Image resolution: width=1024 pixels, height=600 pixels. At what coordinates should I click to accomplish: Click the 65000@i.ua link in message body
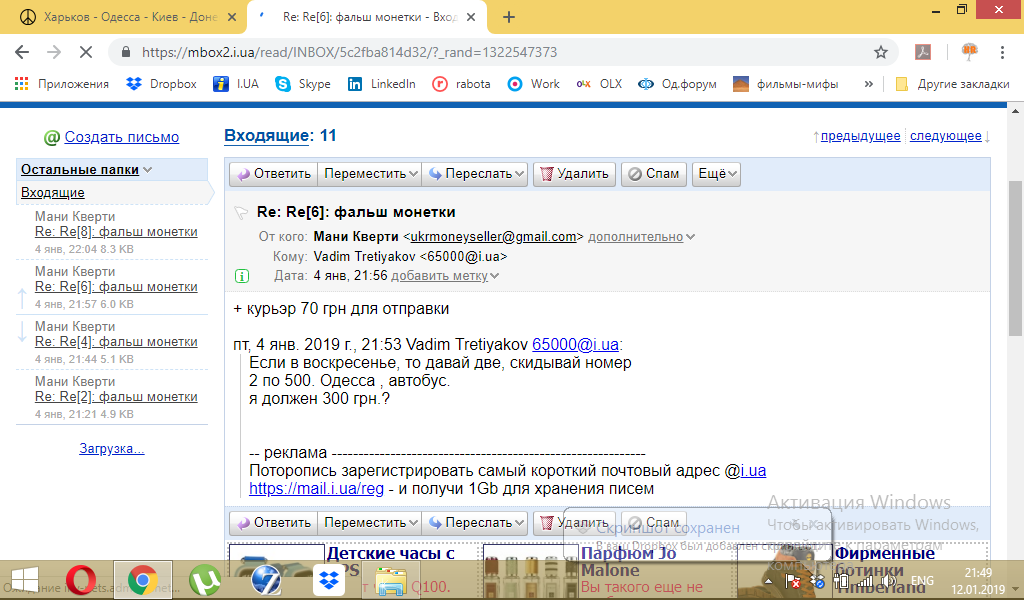coord(575,345)
